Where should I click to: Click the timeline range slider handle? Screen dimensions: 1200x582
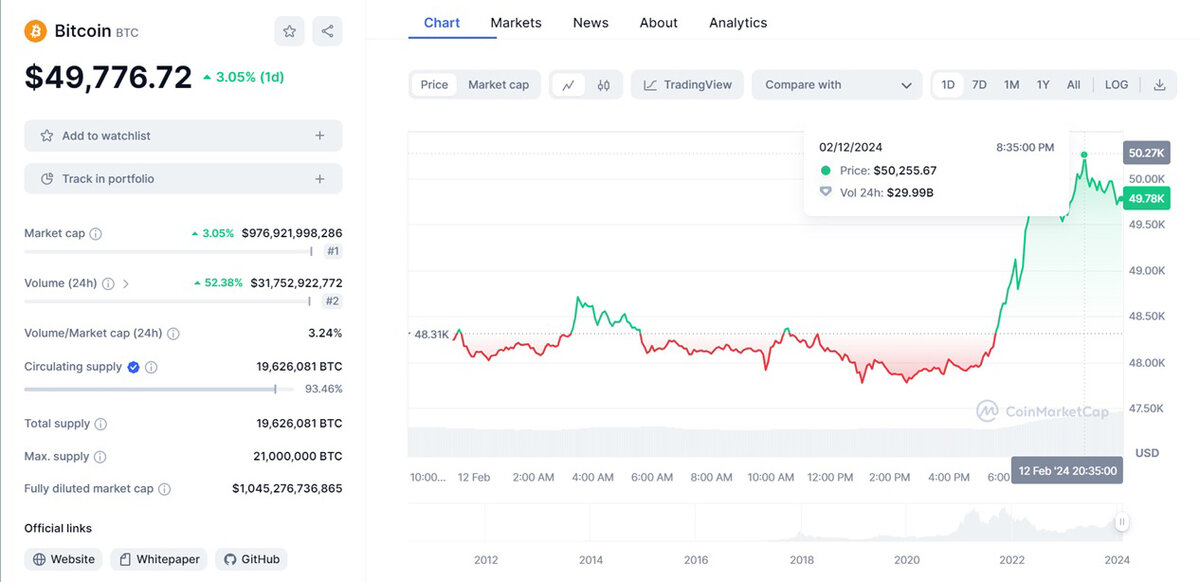pos(1122,521)
